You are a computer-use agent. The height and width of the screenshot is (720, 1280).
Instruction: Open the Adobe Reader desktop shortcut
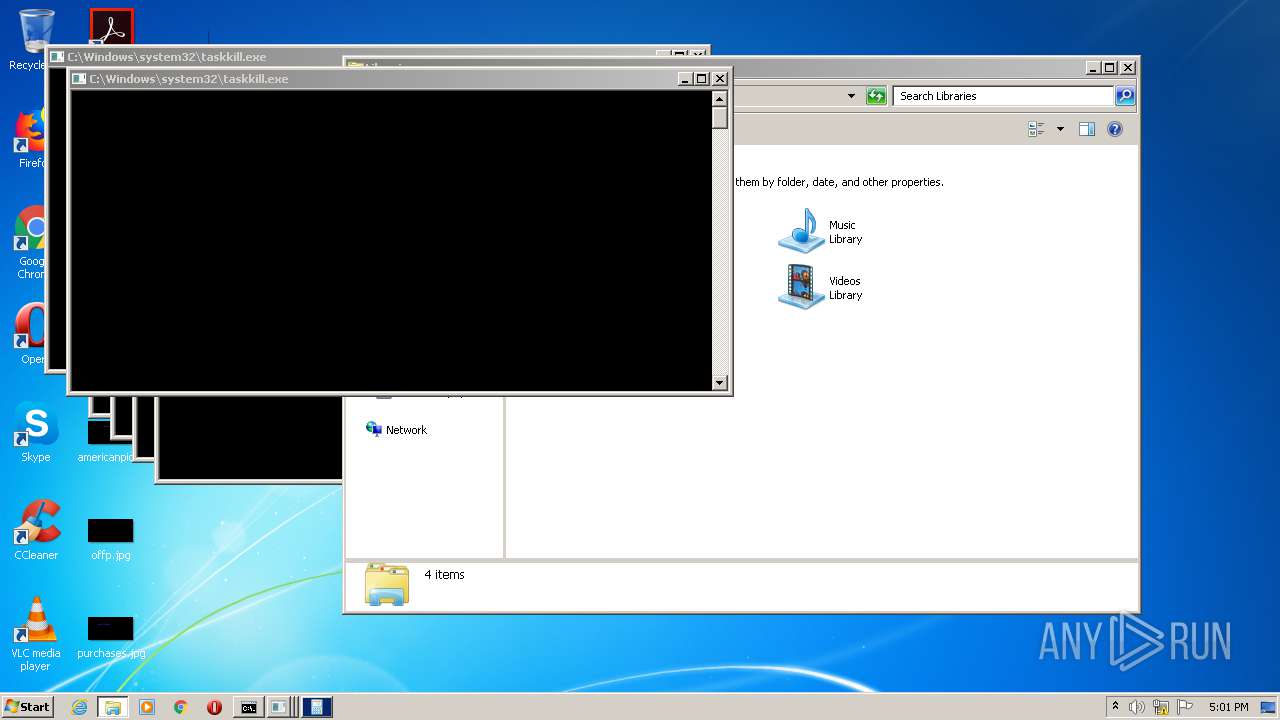point(111,27)
